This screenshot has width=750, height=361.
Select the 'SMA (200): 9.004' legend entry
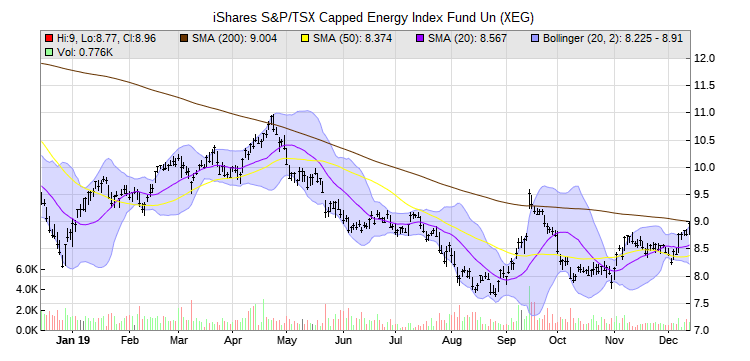pyautogui.click(x=234, y=39)
